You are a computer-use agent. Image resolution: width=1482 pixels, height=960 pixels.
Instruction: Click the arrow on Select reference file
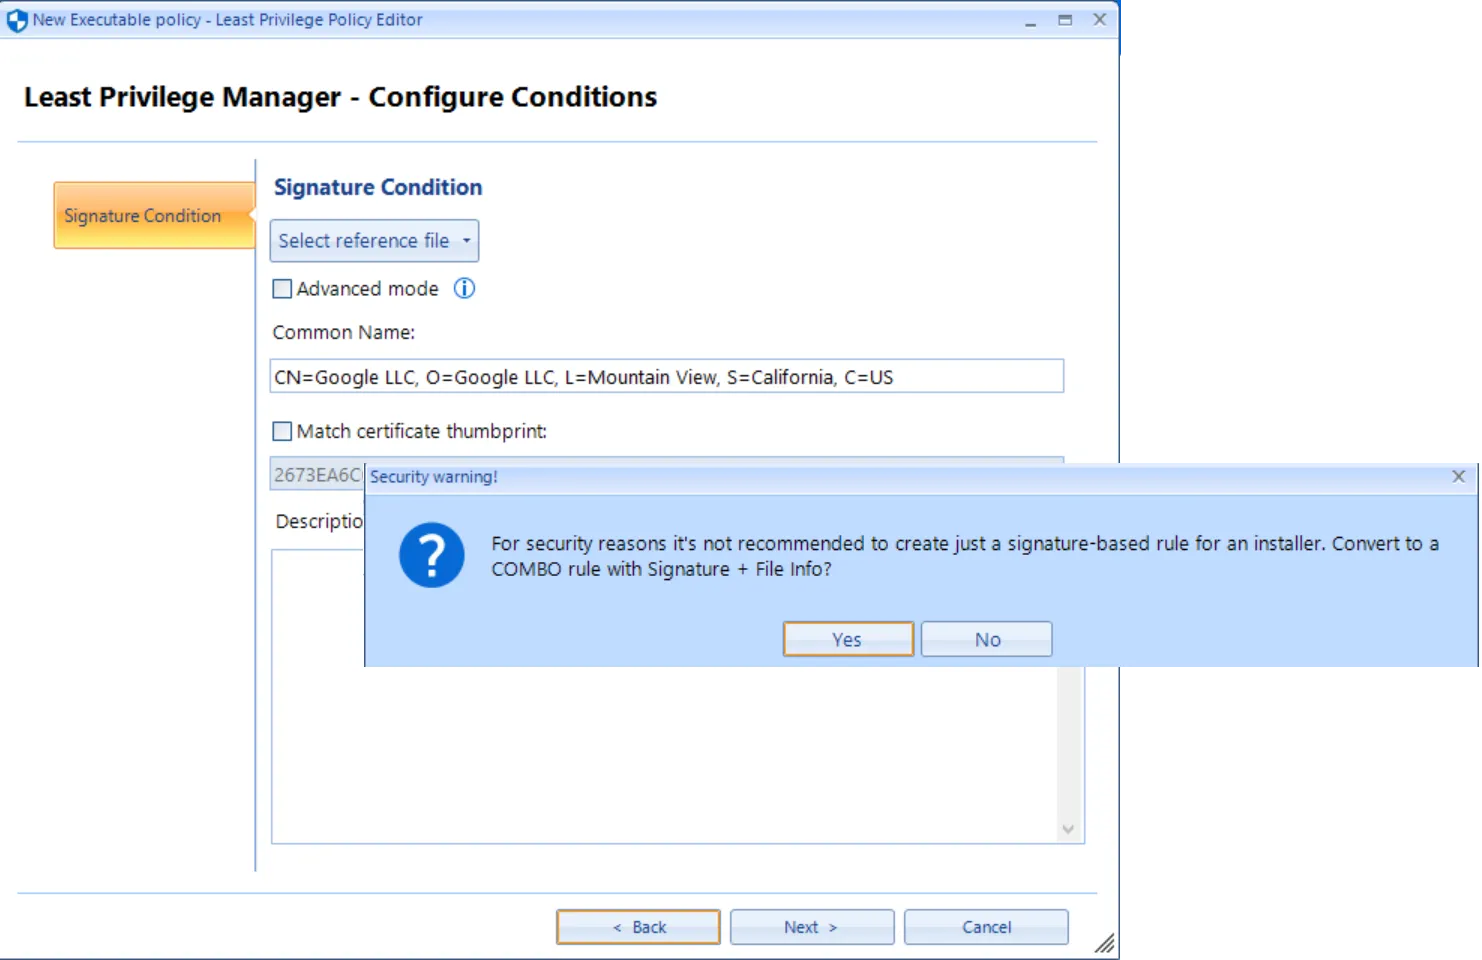click(466, 240)
